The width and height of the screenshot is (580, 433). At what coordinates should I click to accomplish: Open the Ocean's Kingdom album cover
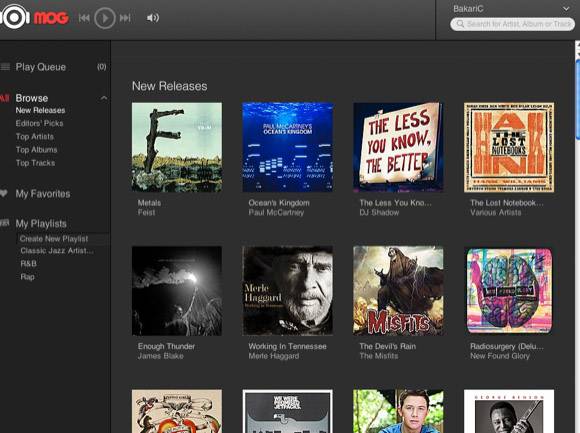[x=287, y=147]
